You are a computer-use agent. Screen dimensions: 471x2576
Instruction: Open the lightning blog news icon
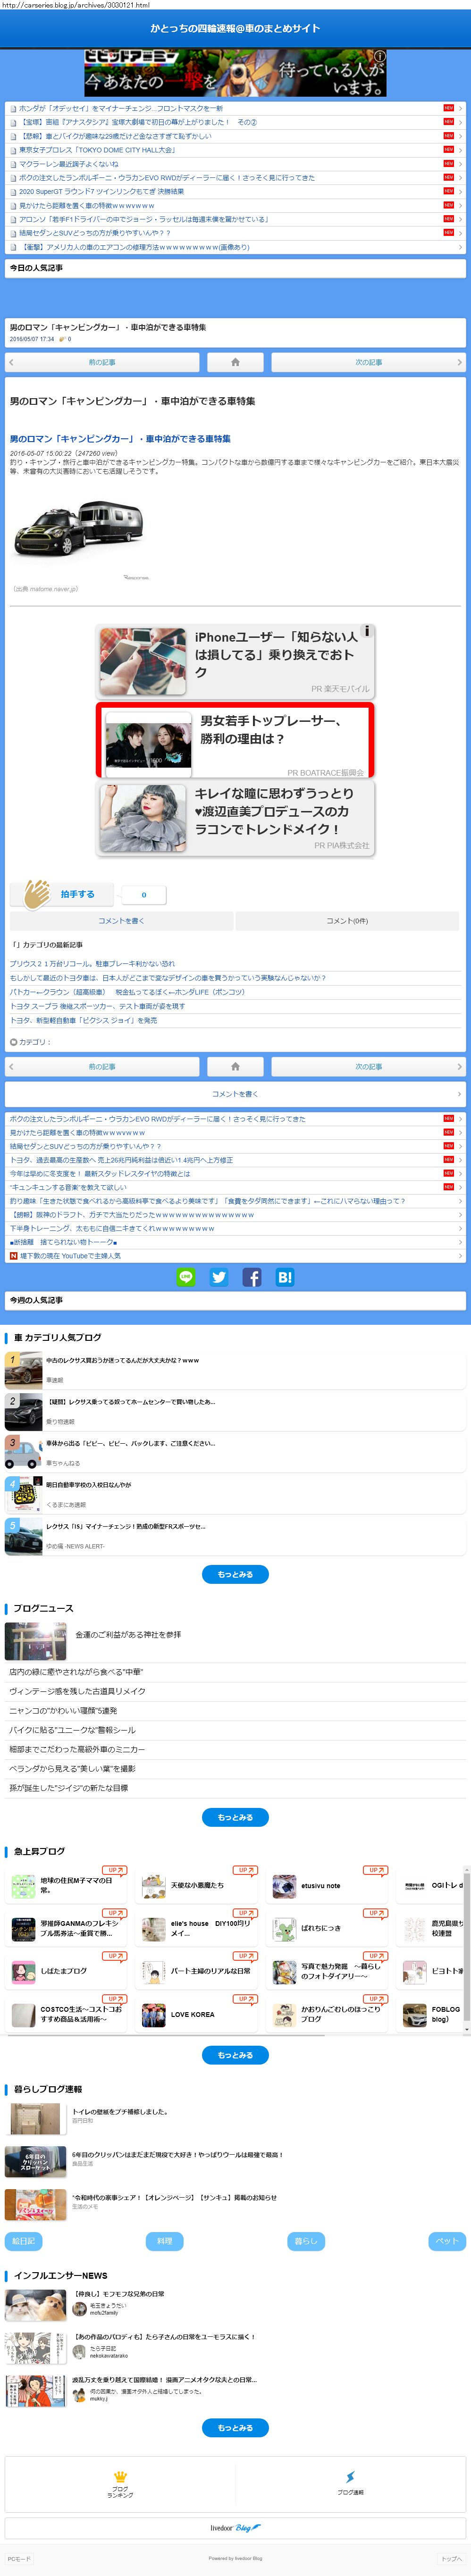350,2476
